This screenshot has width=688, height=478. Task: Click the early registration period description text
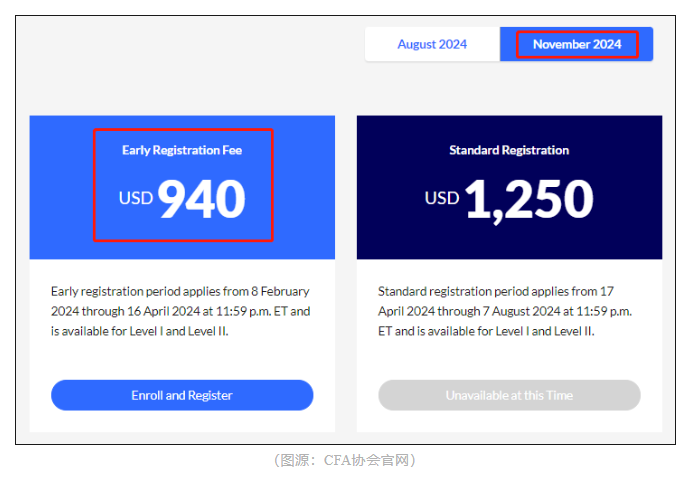181,311
